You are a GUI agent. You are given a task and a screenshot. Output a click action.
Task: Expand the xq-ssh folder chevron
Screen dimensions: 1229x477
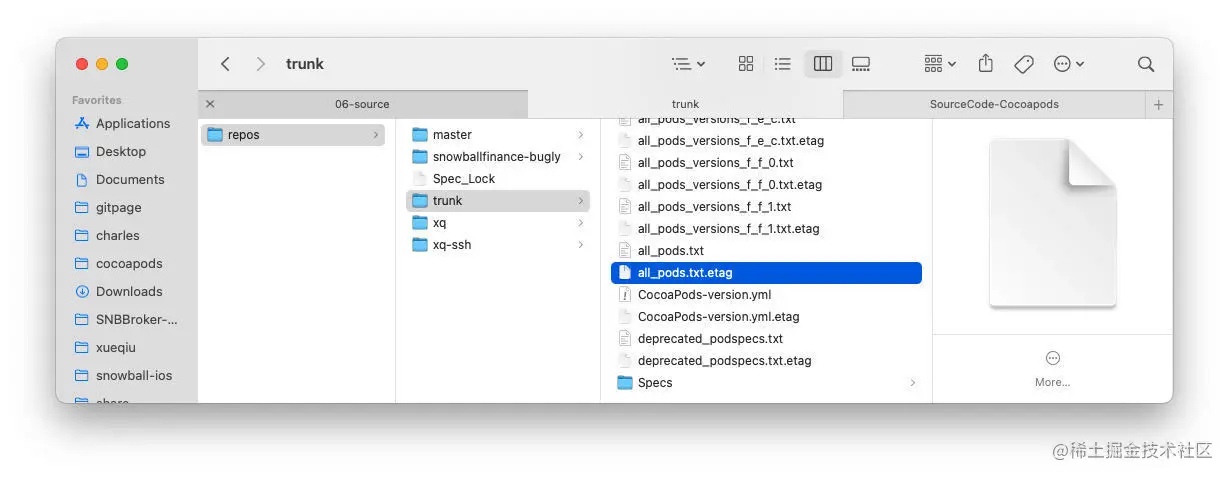point(581,245)
